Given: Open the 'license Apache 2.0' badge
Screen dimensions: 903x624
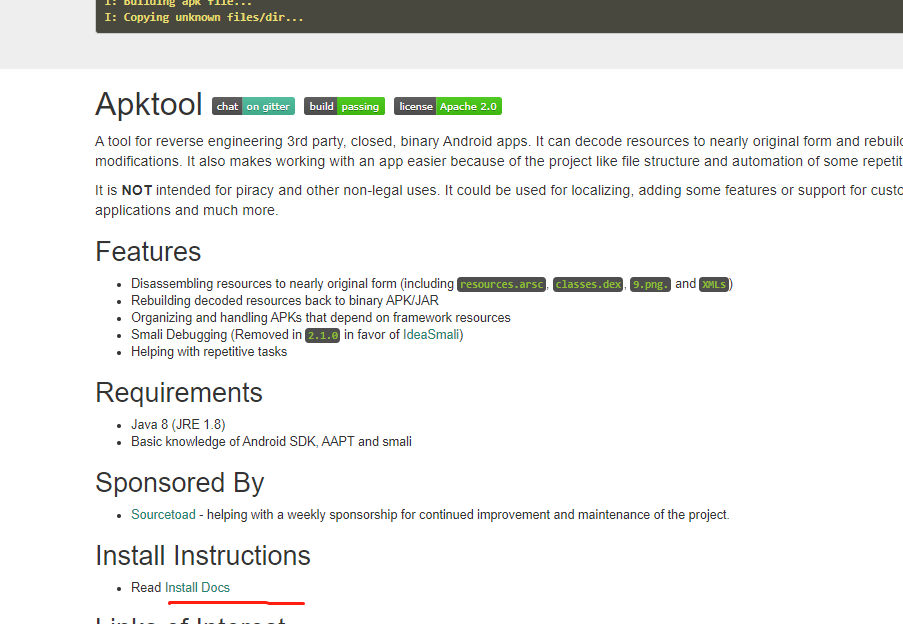Looking at the screenshot, I should coord(447,106).
